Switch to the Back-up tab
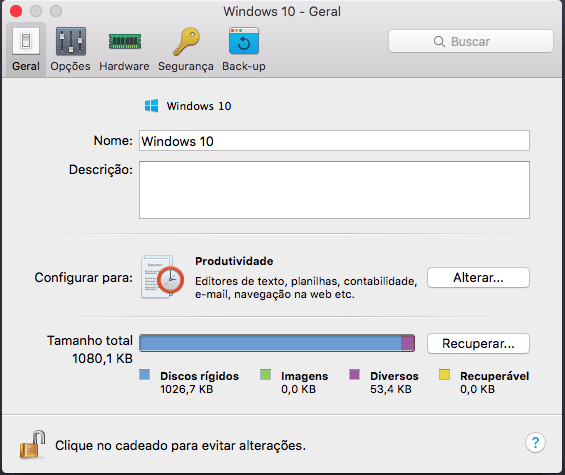Image resolution: width=565 pixels, height=475 pixels. (244, 50)
